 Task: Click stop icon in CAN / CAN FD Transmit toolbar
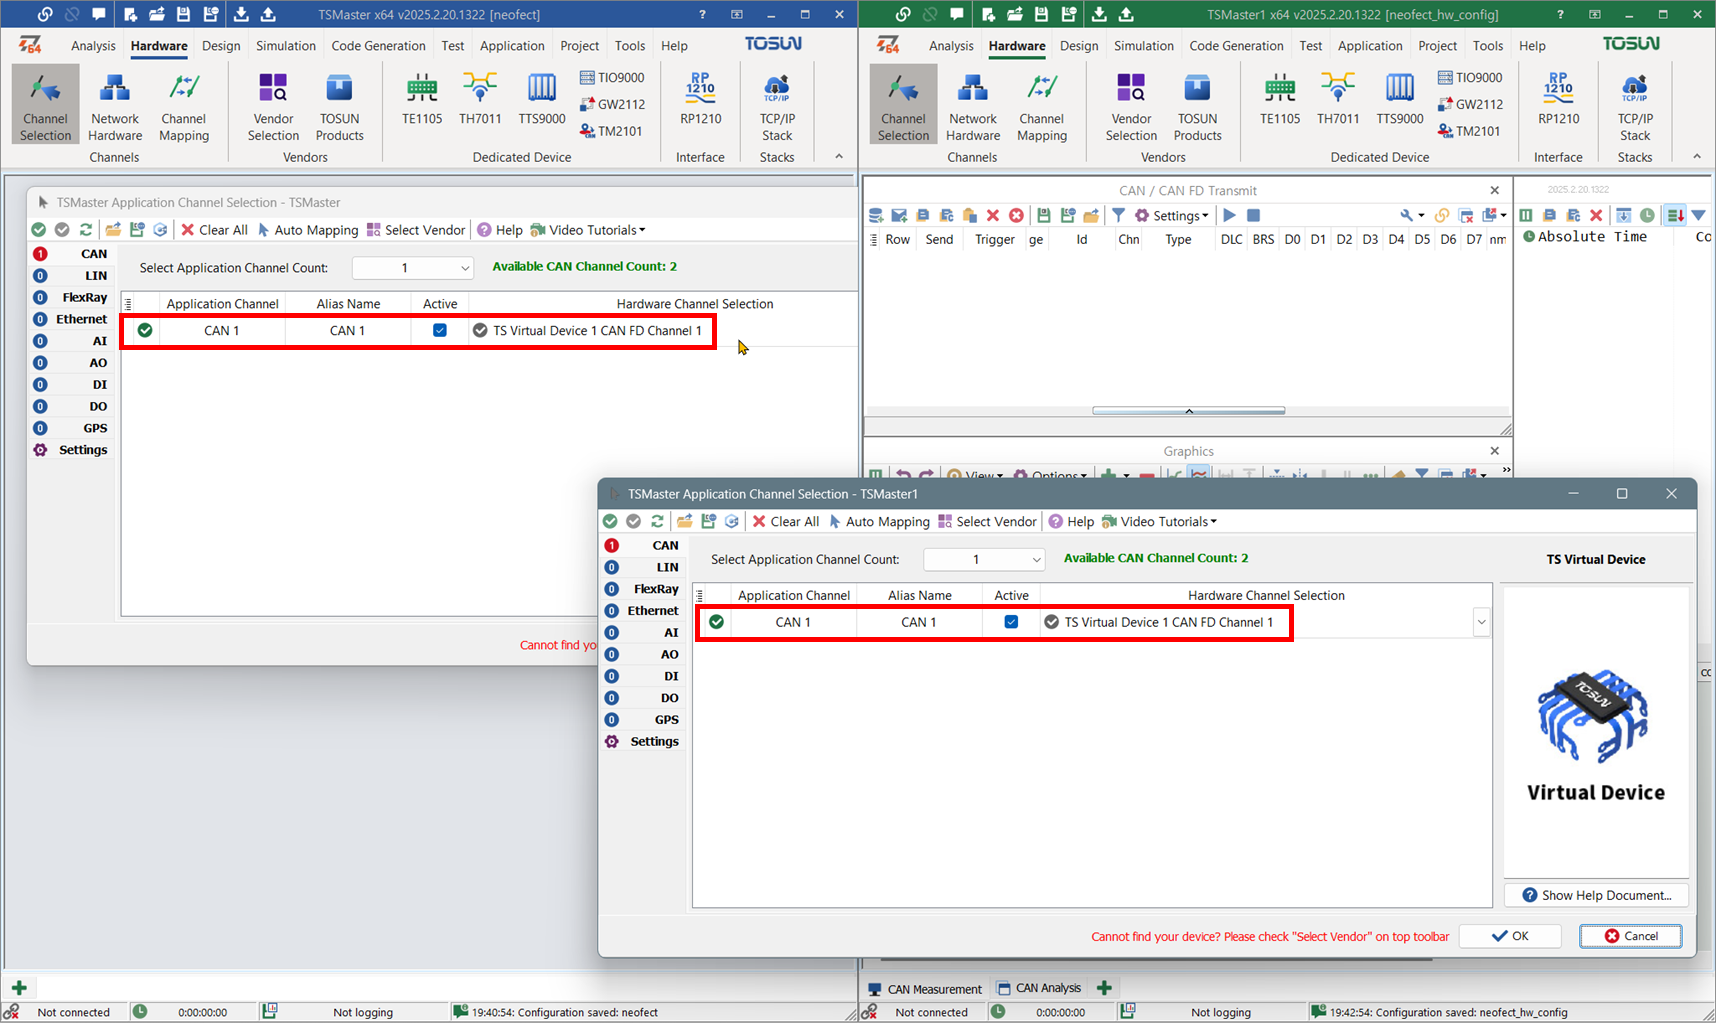click(1253, 215)
